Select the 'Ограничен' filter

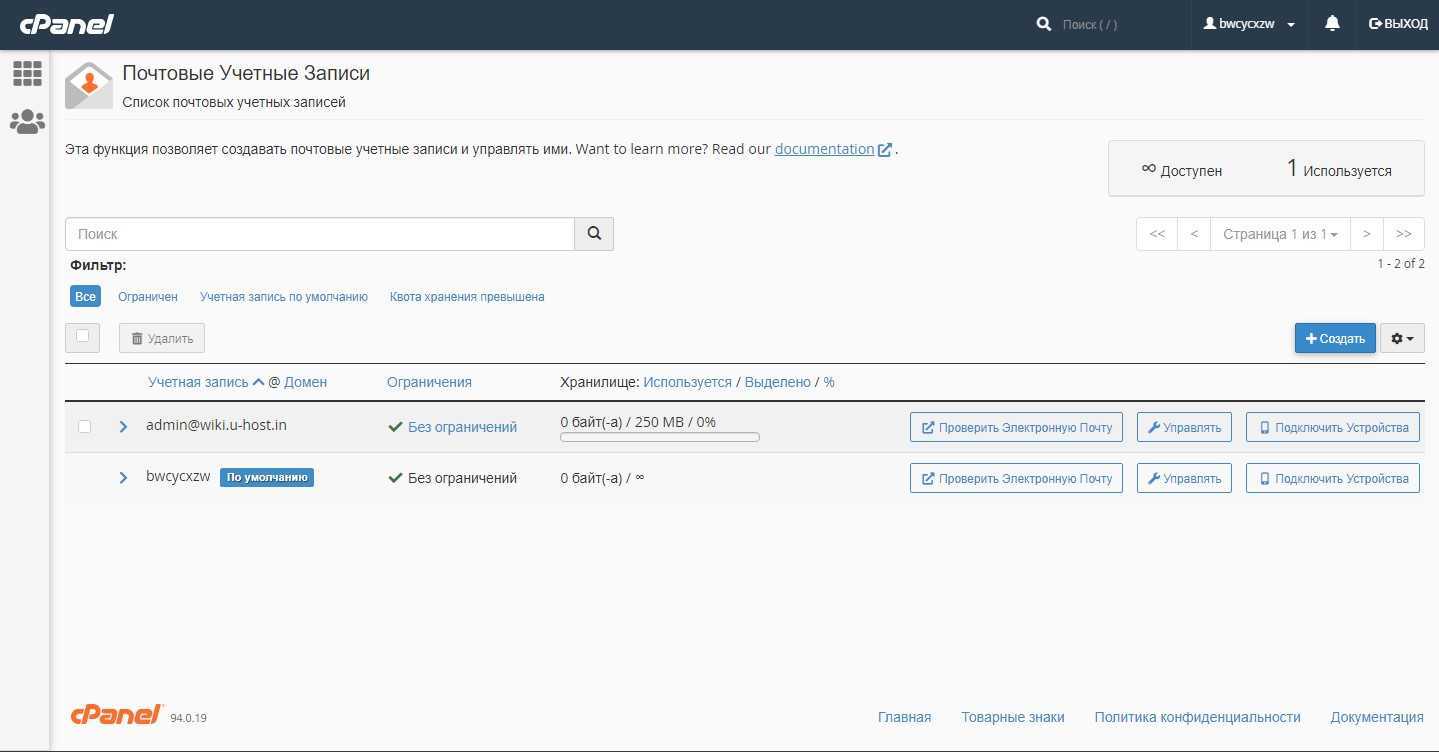pyautogui.click(x=148, y=297)
